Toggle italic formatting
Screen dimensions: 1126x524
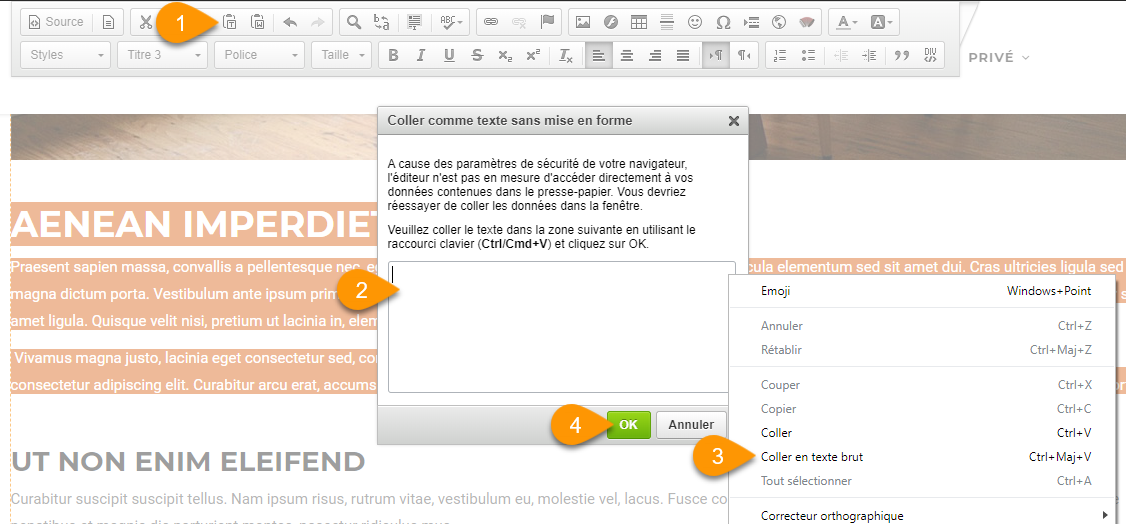click(x=421, y=55)
